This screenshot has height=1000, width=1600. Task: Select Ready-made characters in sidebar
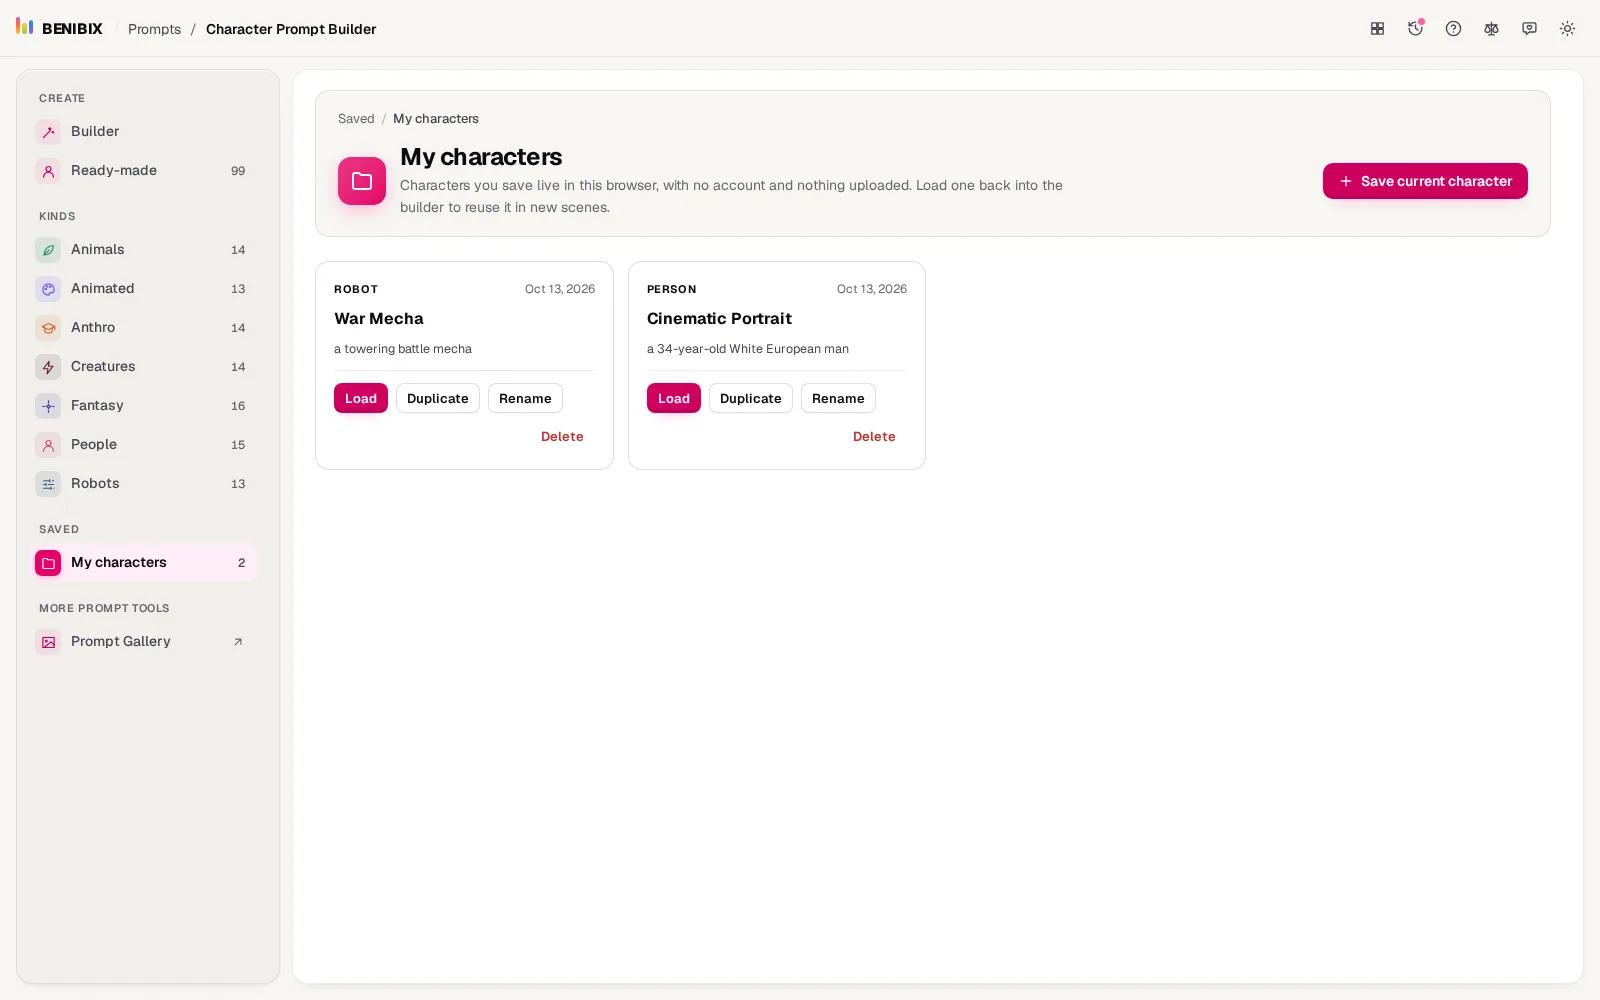point(146,171)
